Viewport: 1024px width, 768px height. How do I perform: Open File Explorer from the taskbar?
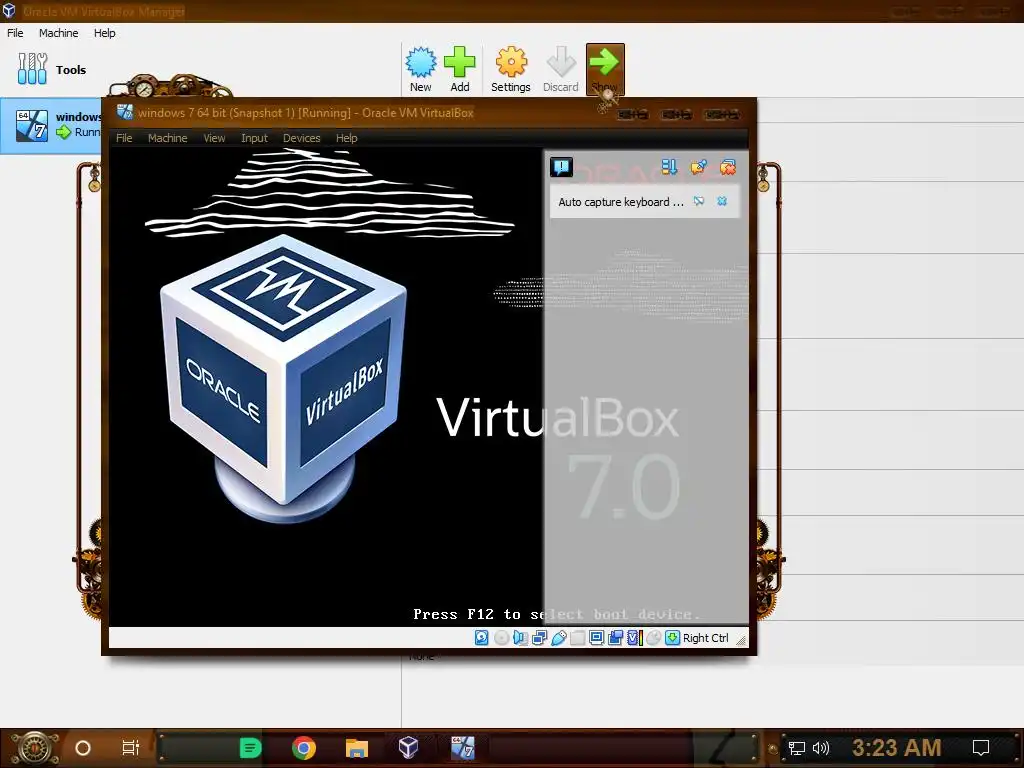pos(357,748)
